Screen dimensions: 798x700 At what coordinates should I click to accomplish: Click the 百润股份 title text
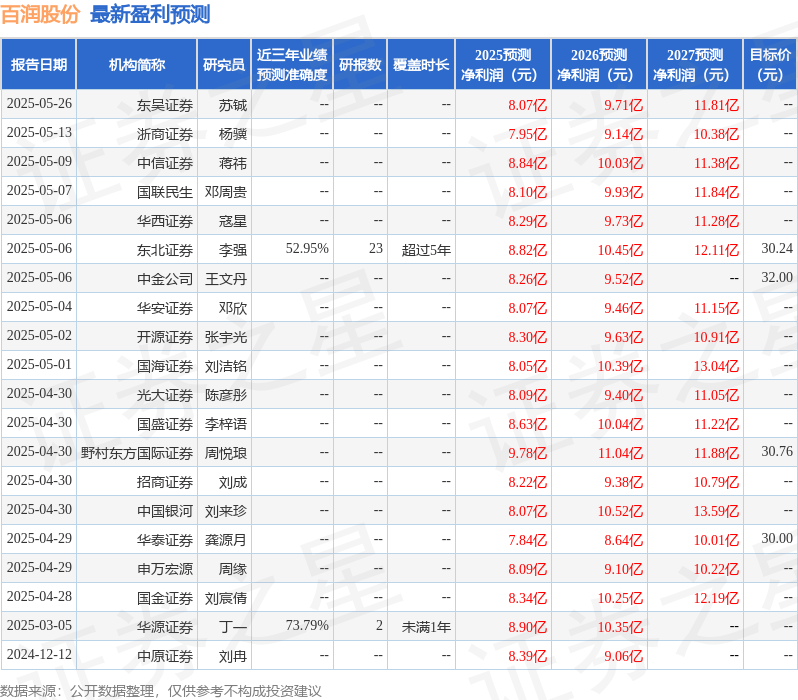pos(40,14)
